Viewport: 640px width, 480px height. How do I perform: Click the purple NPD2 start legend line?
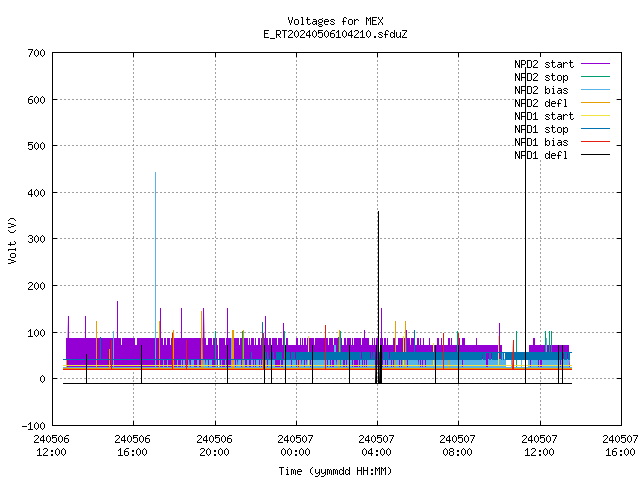point(596,64)
